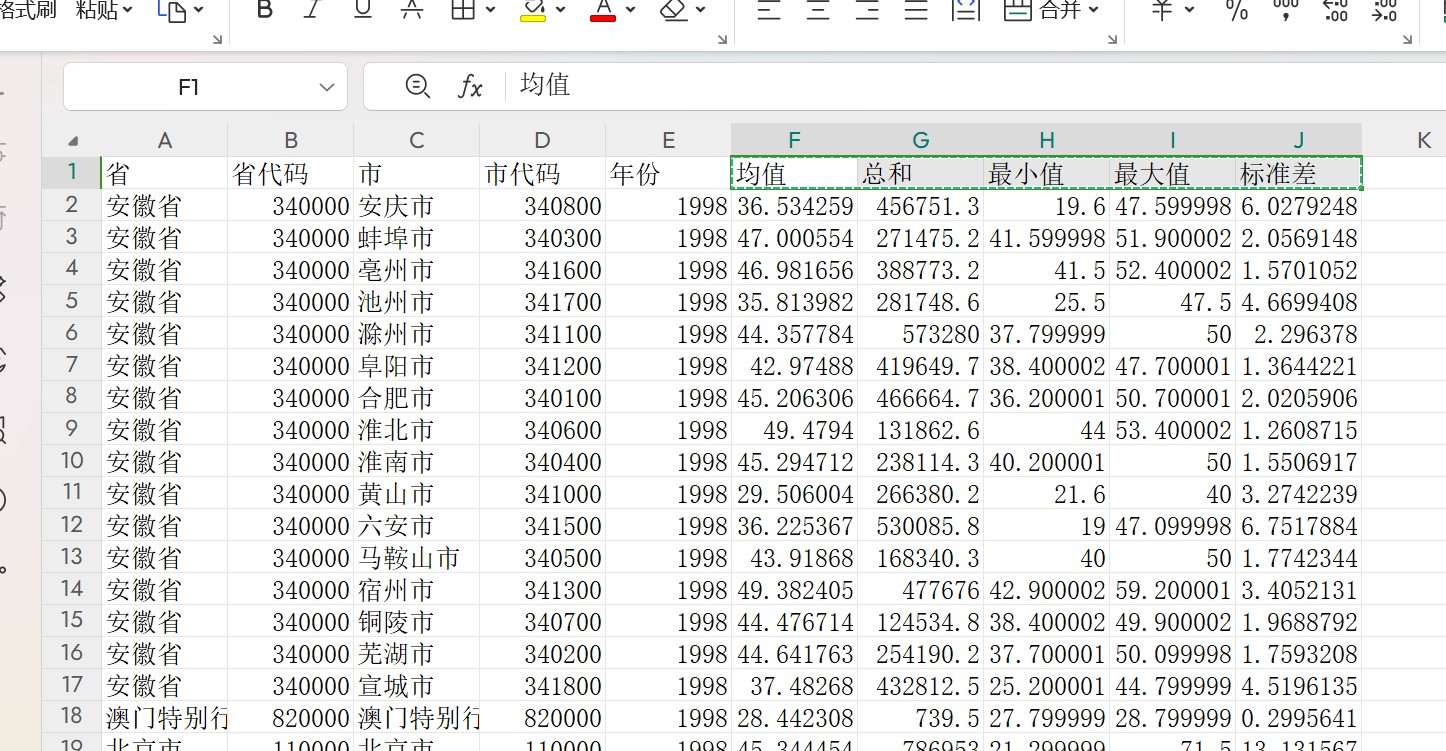Align cell text to the left
The width and height of the screenshot is (1446, 751).
point(768,10)
